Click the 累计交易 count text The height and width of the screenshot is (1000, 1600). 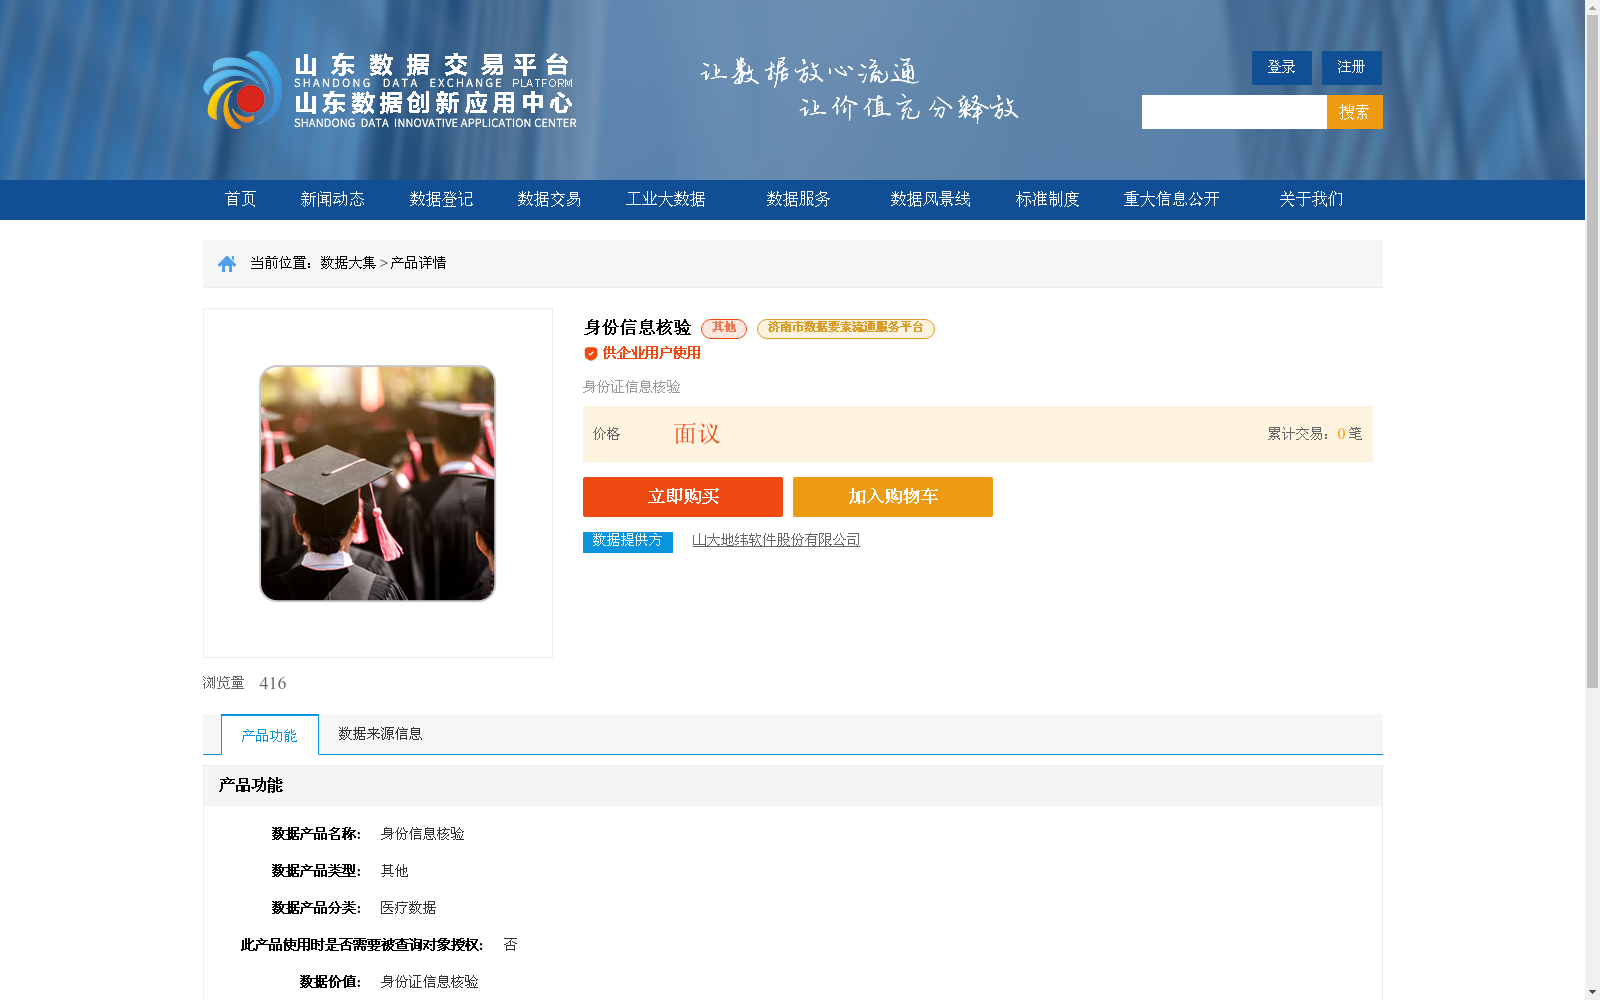[x=1314, y=434]
